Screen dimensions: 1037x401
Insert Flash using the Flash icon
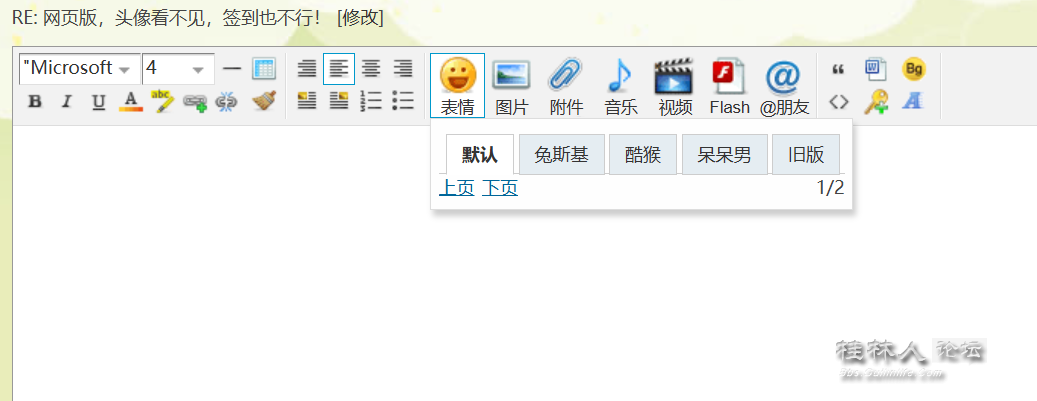tap(729, 85)
